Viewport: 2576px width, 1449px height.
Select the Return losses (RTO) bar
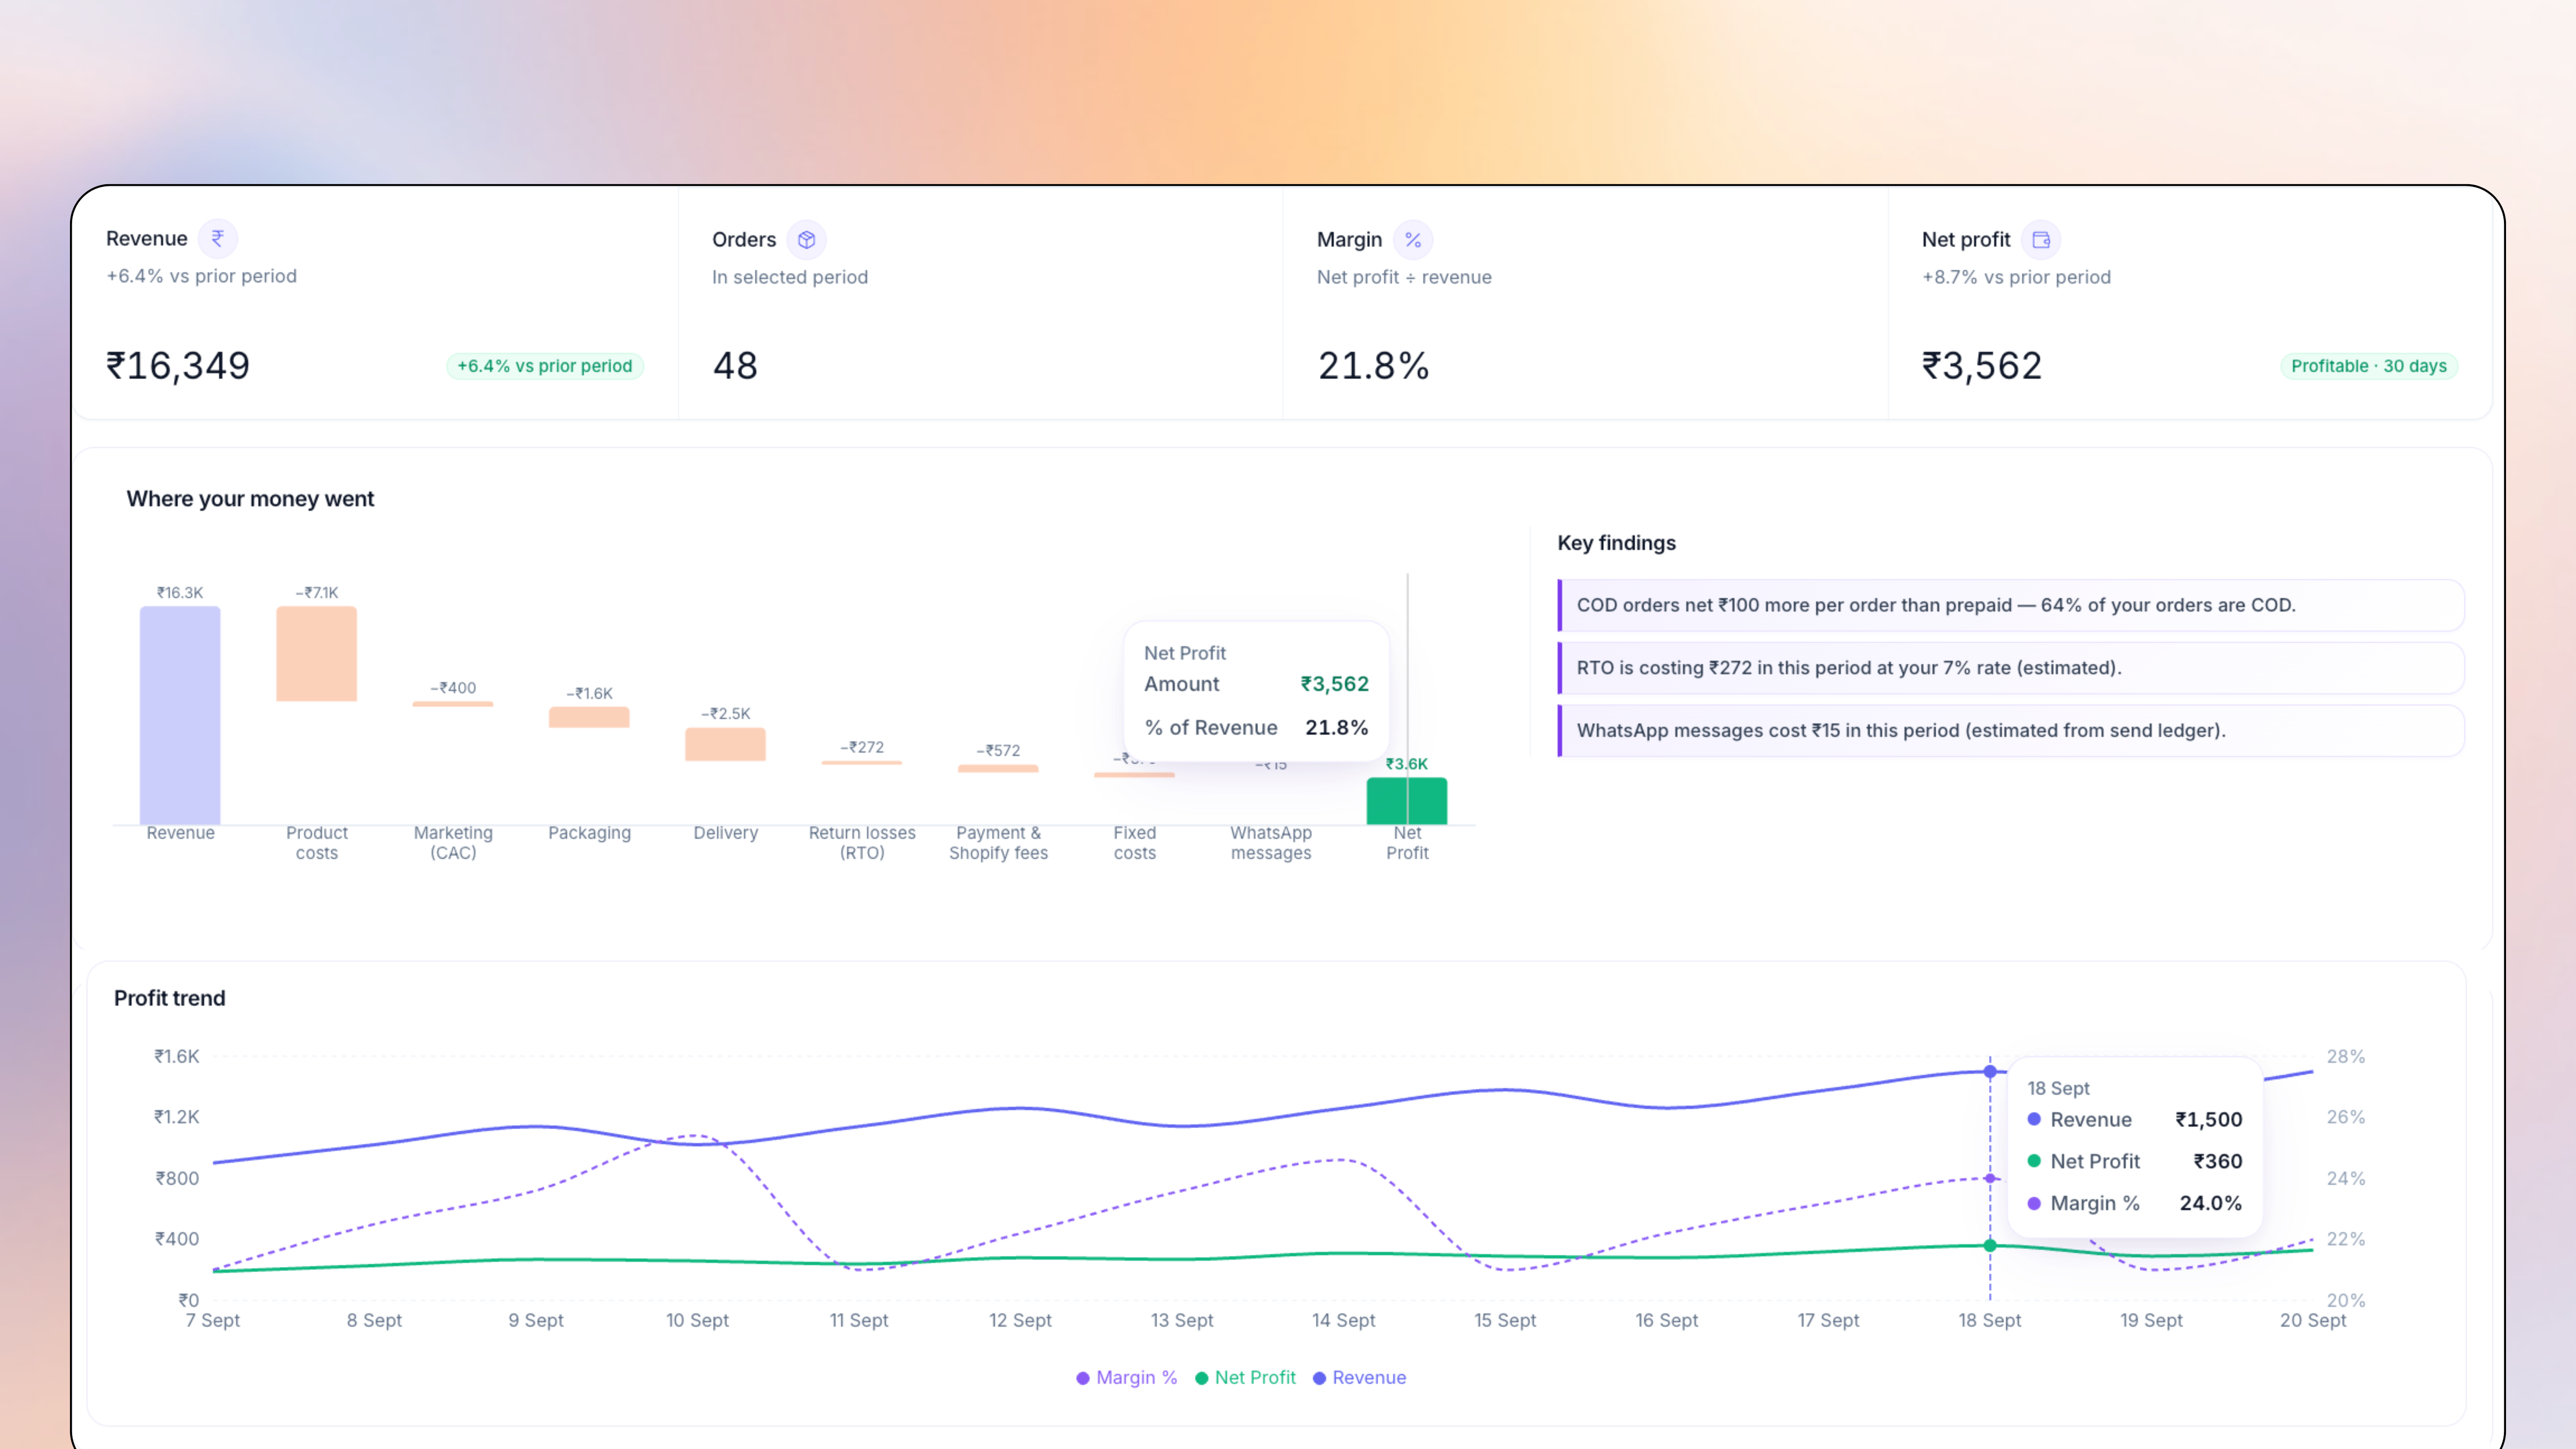[x=862, y=763]
